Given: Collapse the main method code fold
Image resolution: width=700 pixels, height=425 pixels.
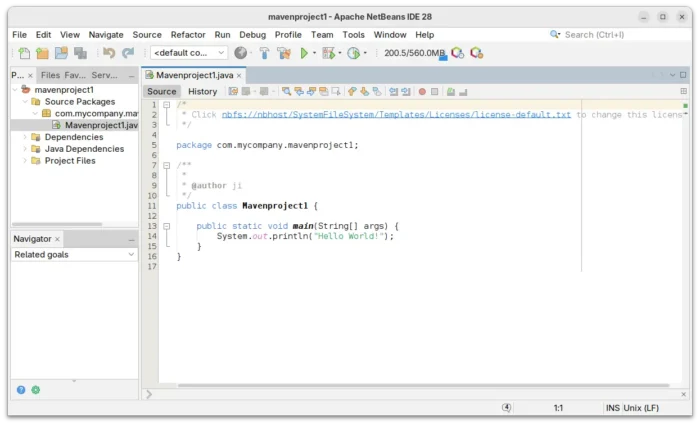Looking at the screenshot, I should tap(167, 226).
